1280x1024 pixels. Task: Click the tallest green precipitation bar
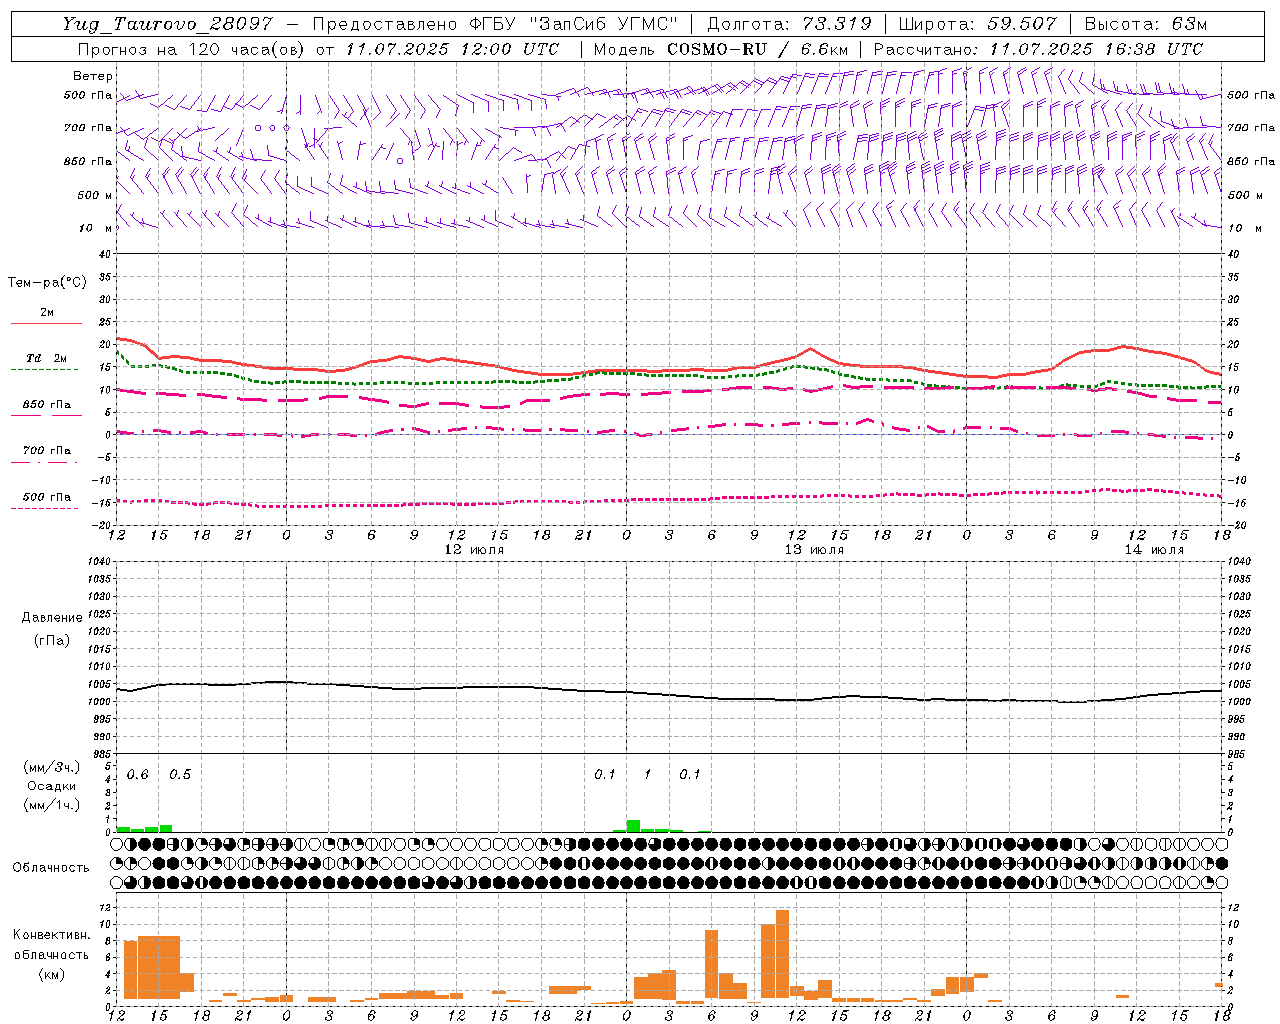click(x=633, y=826)
